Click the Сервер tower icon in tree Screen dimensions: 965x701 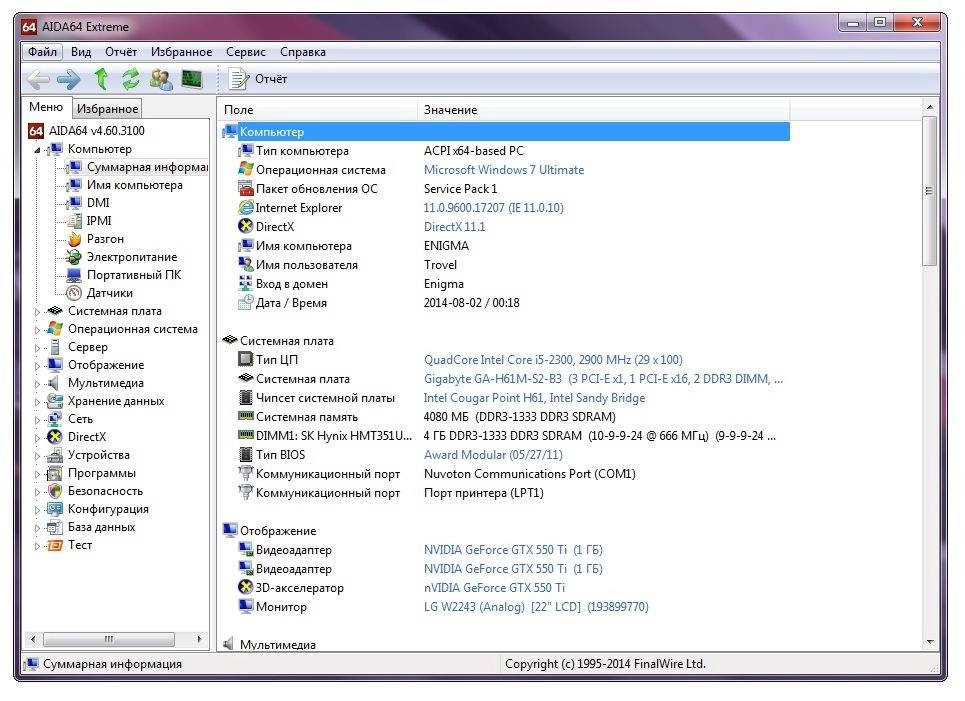click(55, 346)
